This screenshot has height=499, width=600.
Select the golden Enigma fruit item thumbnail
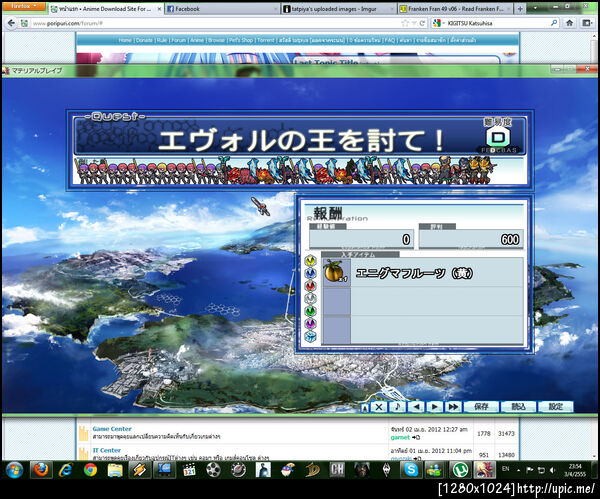pyautogui.click(x=336, y=271)
